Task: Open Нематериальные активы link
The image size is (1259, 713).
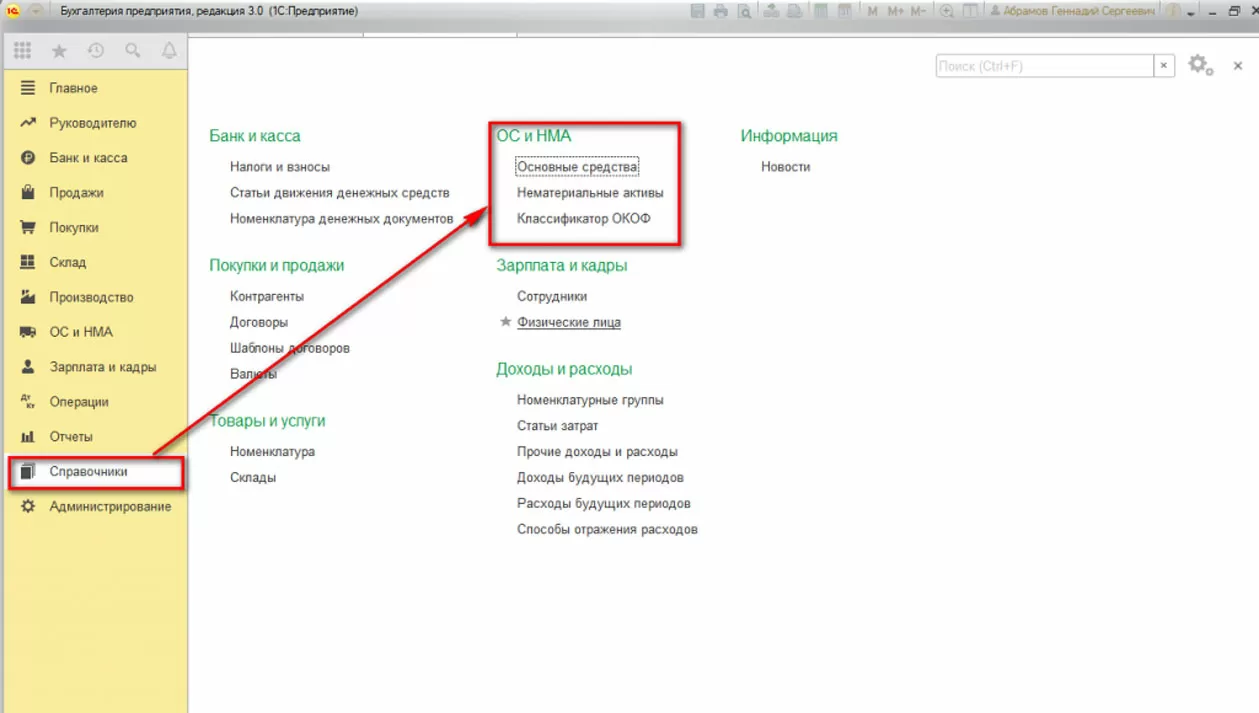Action: tap(590, 193)
